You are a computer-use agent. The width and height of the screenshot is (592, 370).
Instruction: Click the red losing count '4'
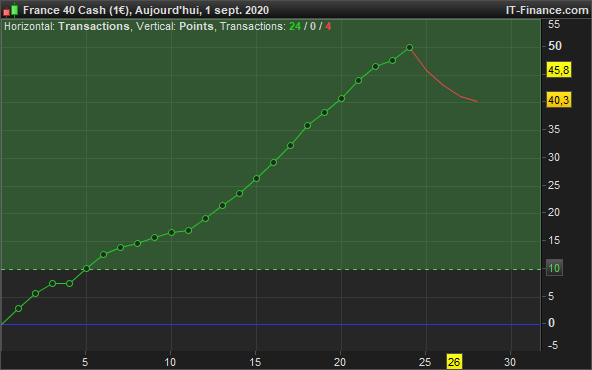(328, 26)
